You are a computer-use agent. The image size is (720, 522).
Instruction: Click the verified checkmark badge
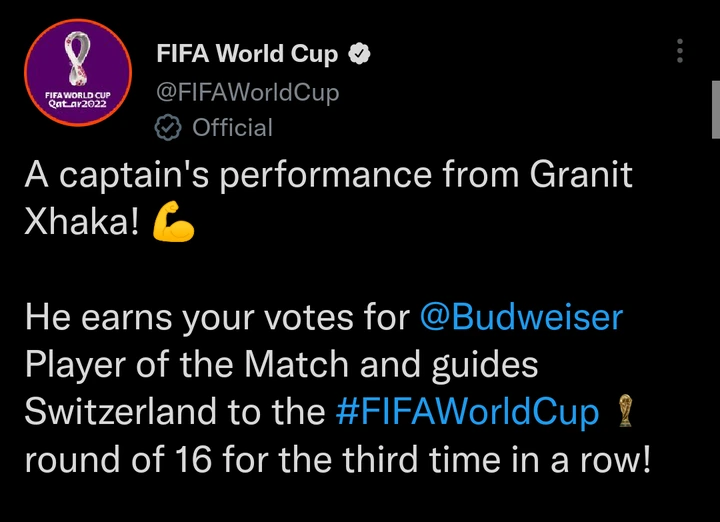(x=359, y=54)
